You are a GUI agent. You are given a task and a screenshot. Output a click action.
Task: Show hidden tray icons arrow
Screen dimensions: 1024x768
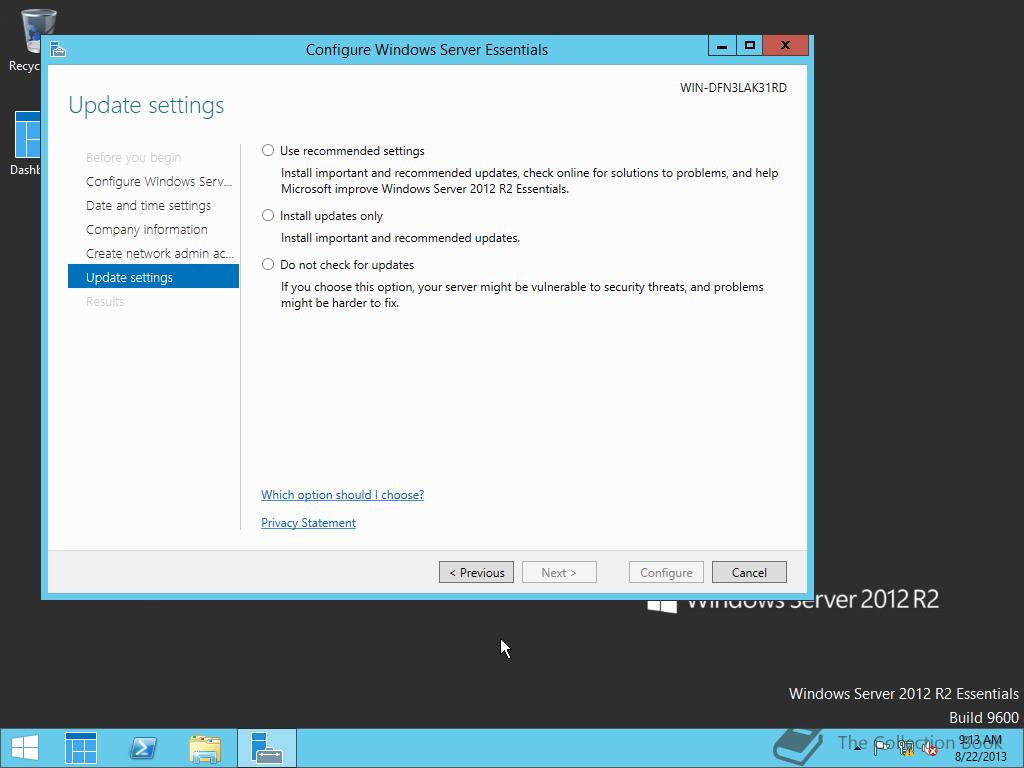[x=857, y=748]
